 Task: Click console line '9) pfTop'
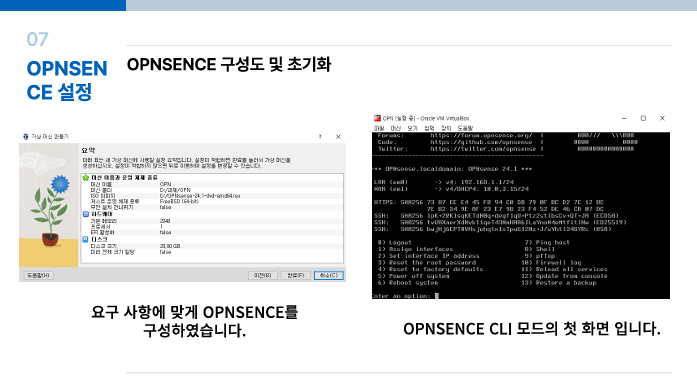[540, 256]
